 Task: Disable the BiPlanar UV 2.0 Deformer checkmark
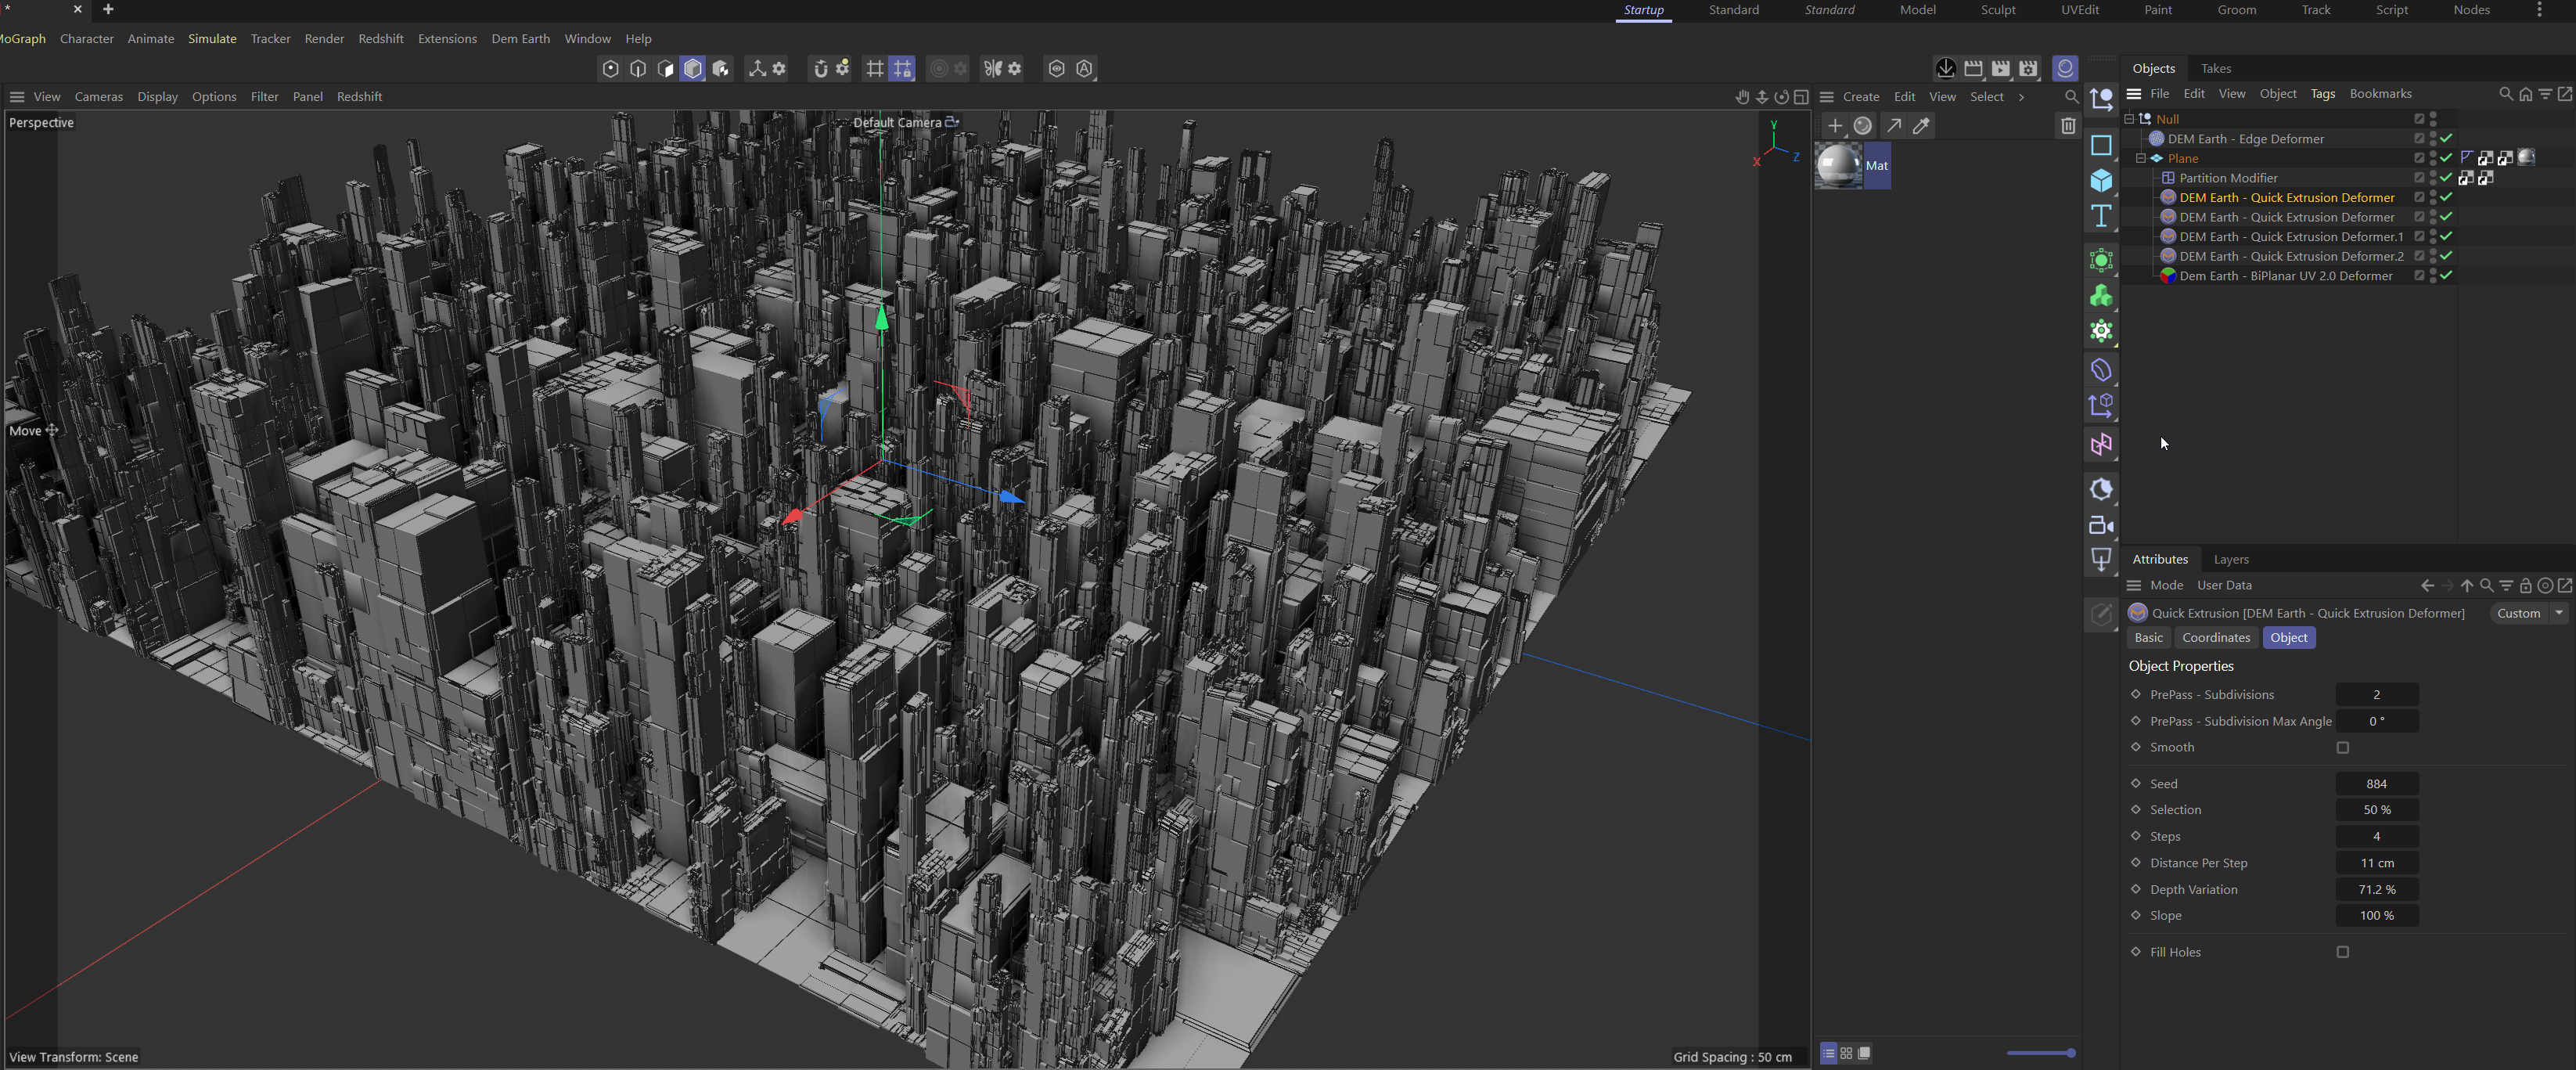click(2446, 276)
